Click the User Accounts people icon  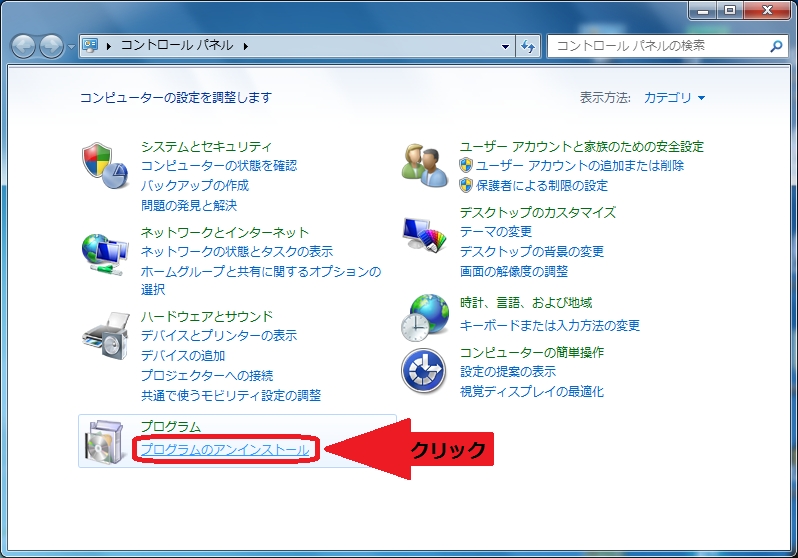point(425,166)
